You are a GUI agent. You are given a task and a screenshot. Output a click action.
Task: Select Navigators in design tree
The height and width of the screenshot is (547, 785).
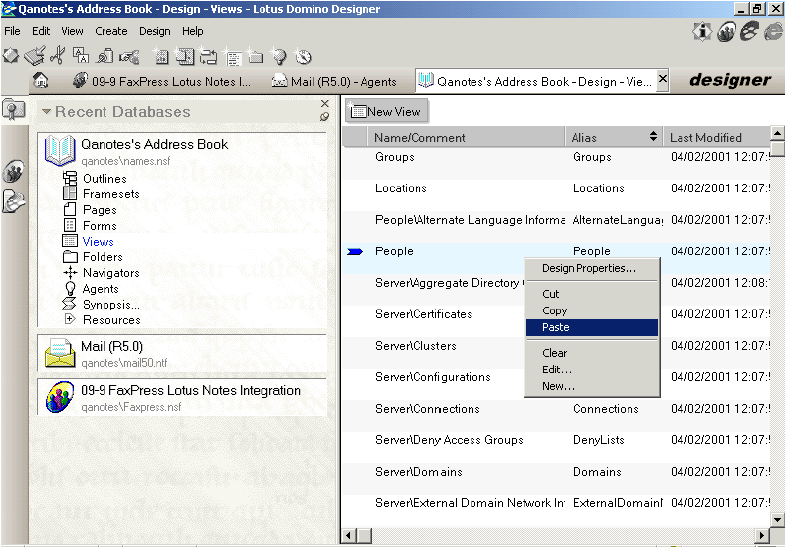coord(111,273)
